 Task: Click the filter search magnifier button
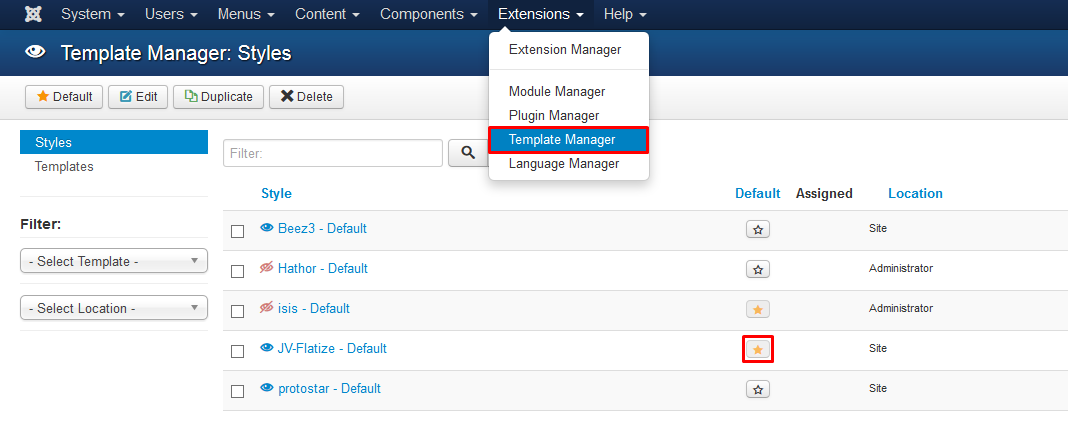[469, 153]
